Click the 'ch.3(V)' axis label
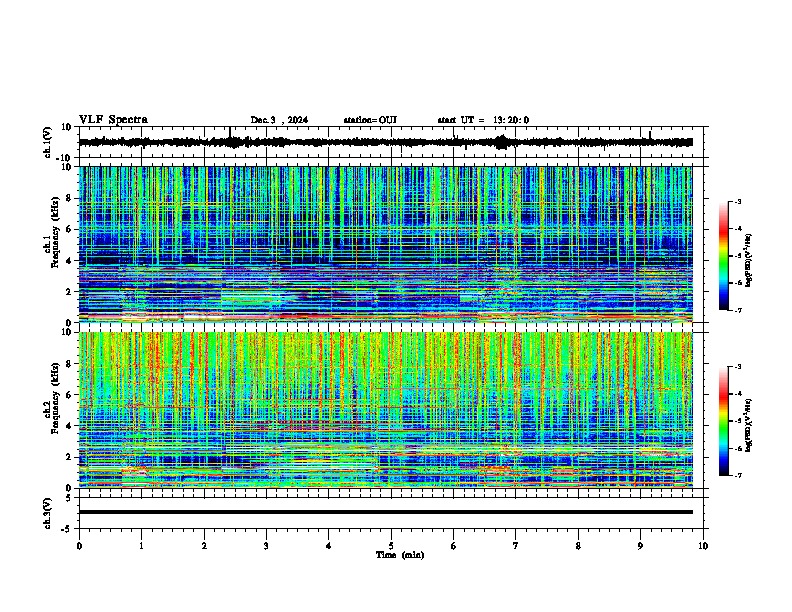792x612 pixels. (48, 513)
